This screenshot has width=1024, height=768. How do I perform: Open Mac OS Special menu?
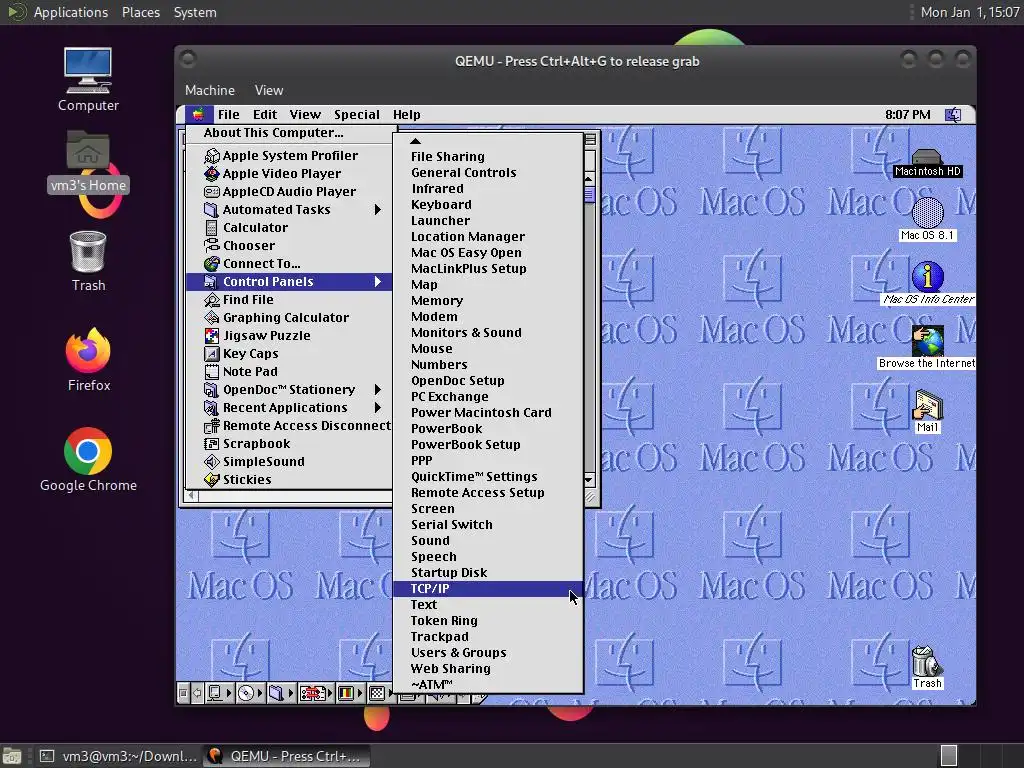357,115
